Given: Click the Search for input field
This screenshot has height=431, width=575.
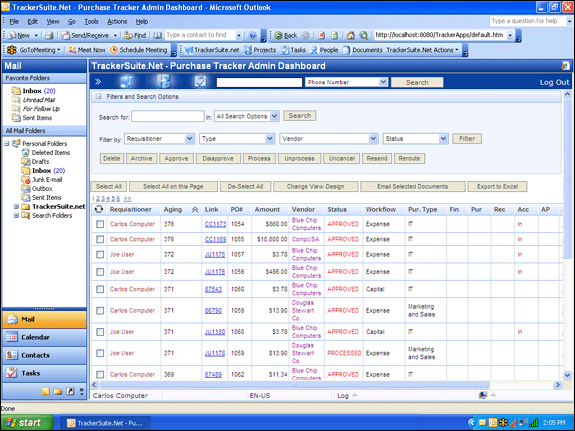Looking at the screenshot, I should pyautogui.click(x=168, y=116).
